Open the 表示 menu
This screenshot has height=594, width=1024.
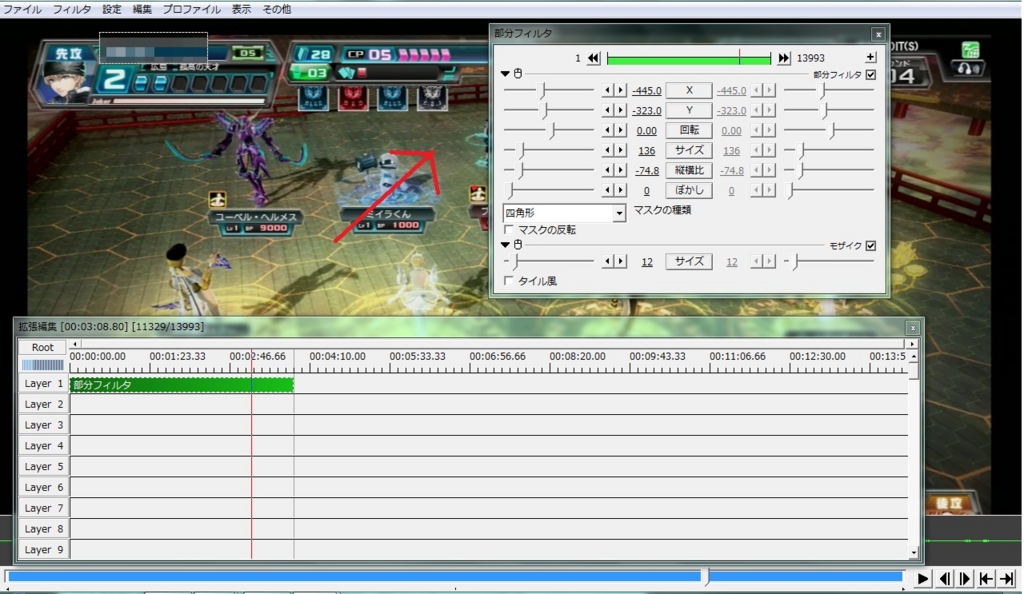[x=241, y=9]
